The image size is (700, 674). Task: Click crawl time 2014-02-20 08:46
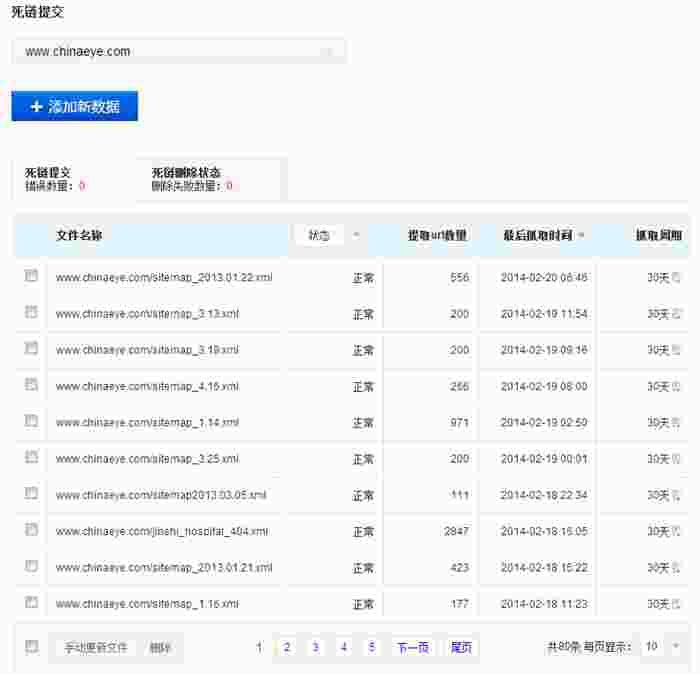coord(544,278)
